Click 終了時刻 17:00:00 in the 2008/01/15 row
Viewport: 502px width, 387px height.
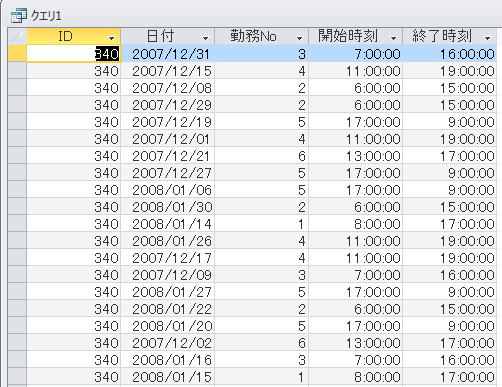click(450, 377)
